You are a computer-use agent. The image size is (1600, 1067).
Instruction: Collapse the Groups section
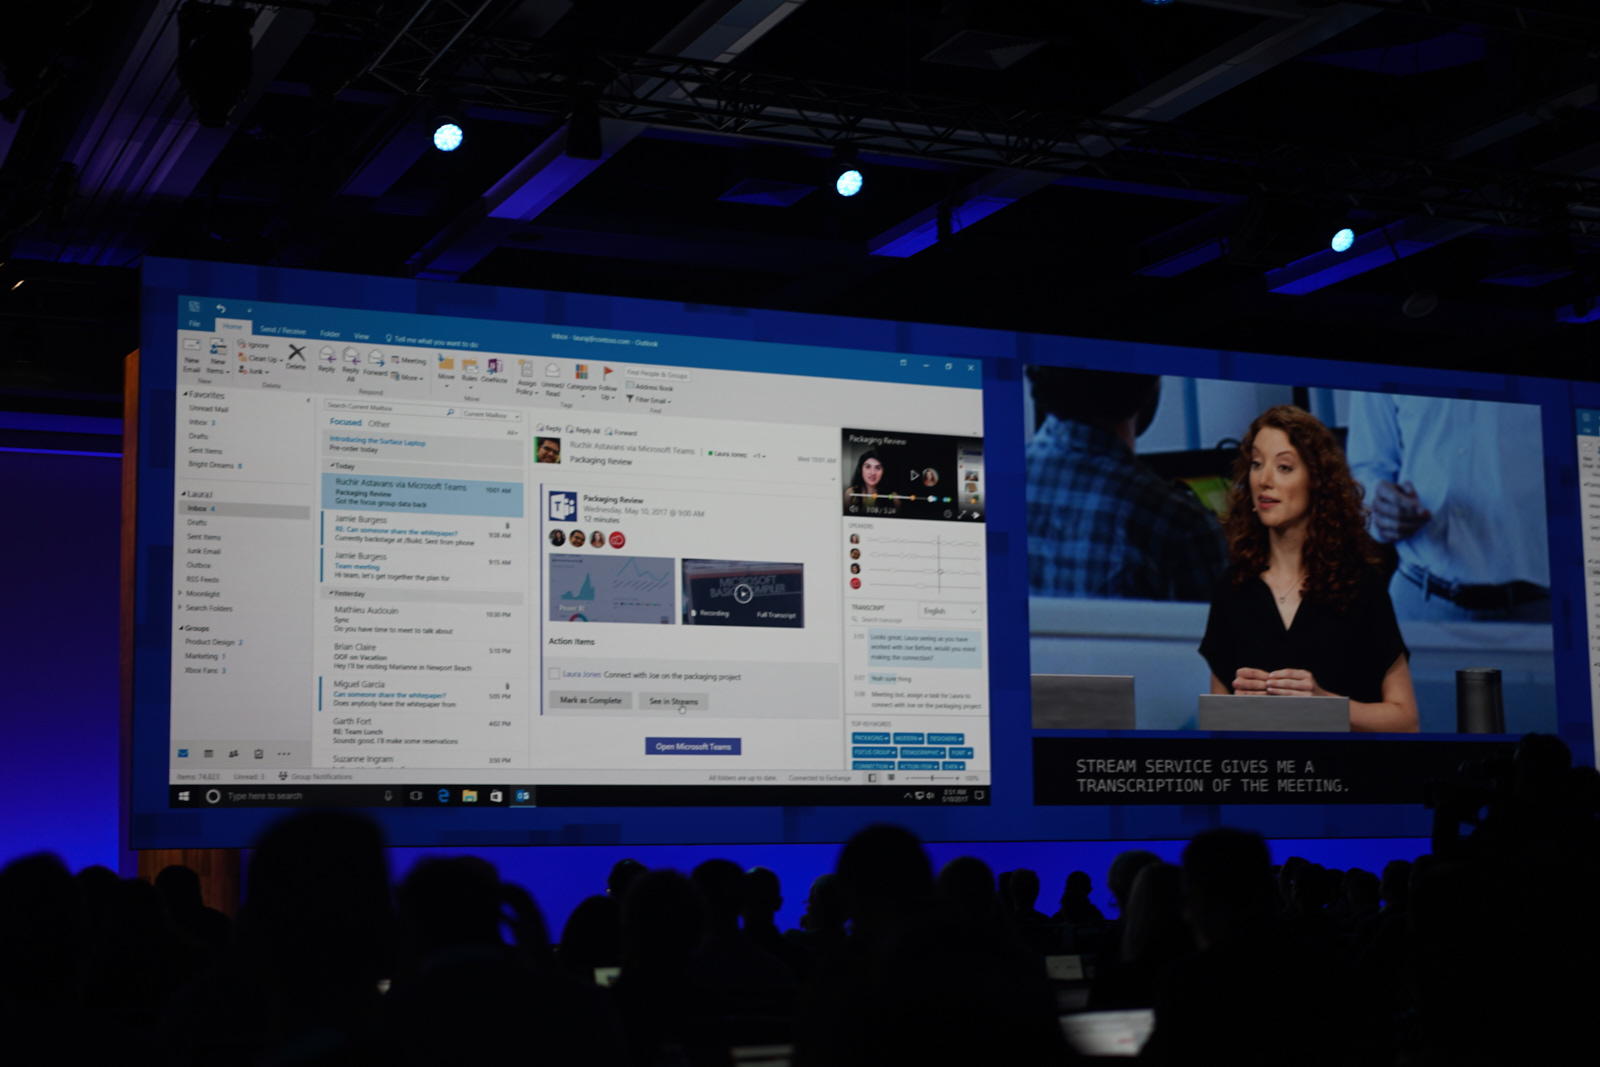[x=181, y=628]
